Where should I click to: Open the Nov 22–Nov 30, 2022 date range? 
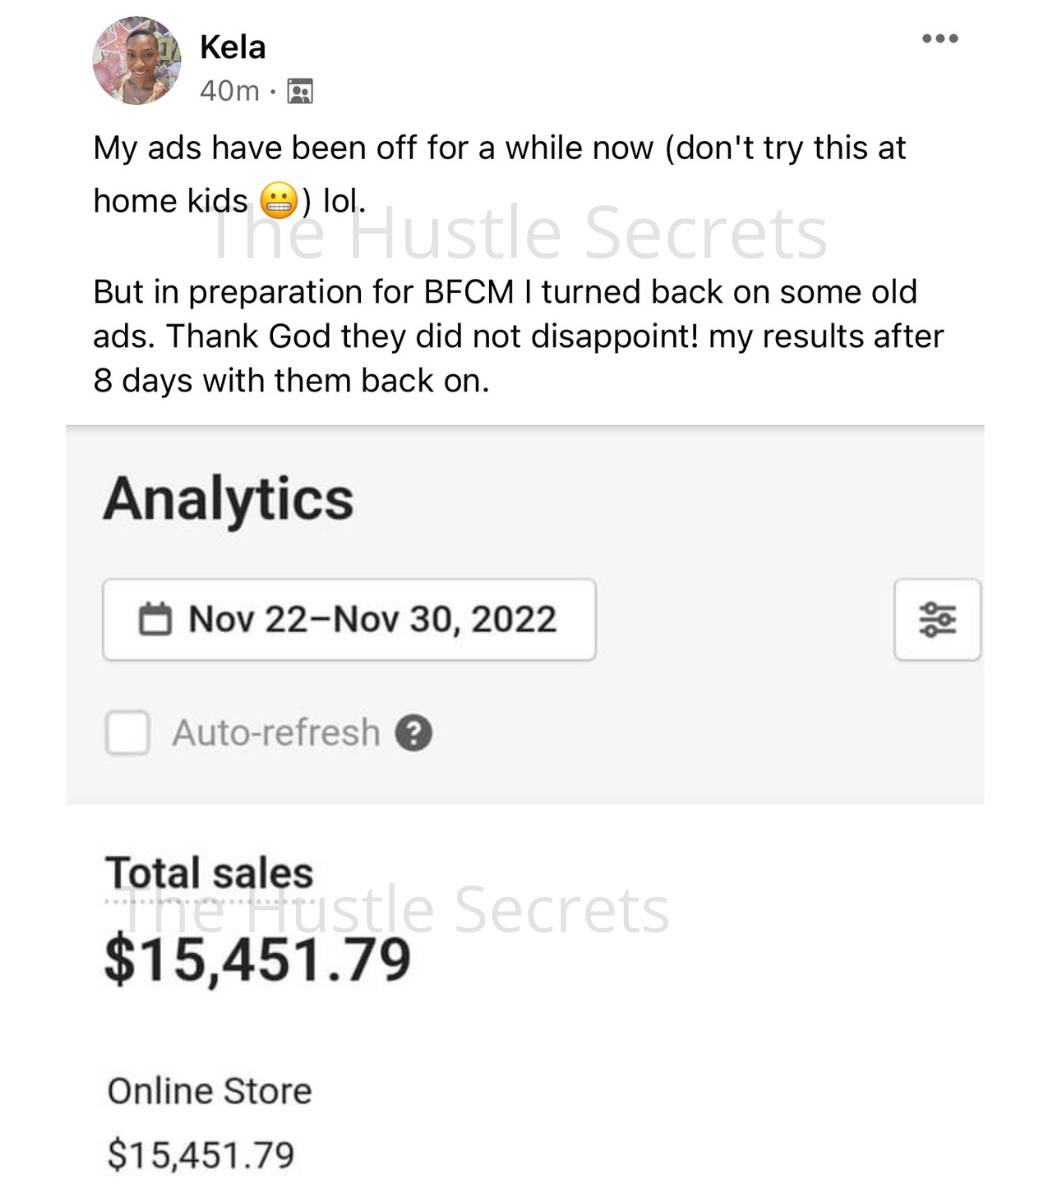pos(349,619)
